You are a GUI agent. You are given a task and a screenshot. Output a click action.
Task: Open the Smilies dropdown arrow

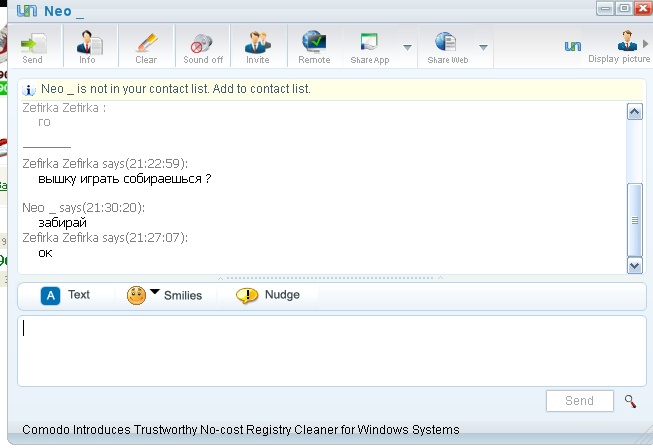pyautogui.click(x=155, y=291)
